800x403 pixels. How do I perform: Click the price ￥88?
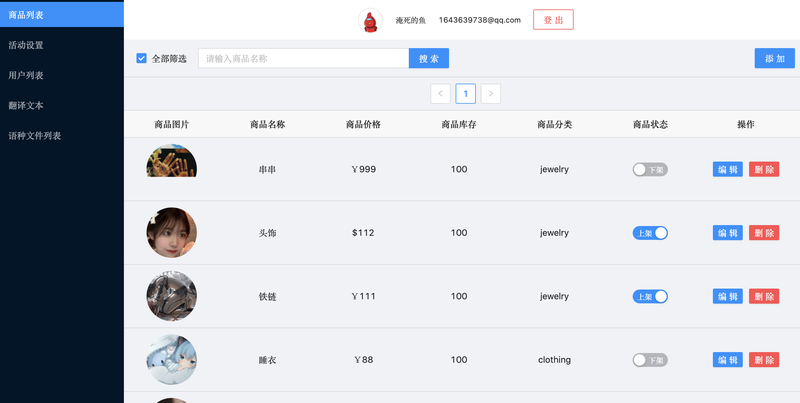tap(363, 360)
